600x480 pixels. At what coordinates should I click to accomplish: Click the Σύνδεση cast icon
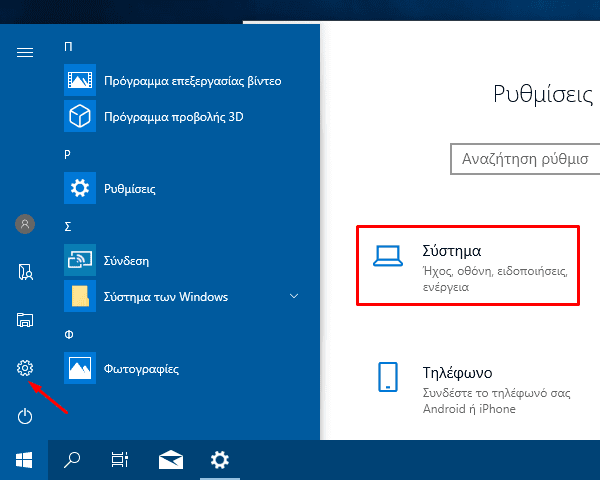[x=80, y=260]
